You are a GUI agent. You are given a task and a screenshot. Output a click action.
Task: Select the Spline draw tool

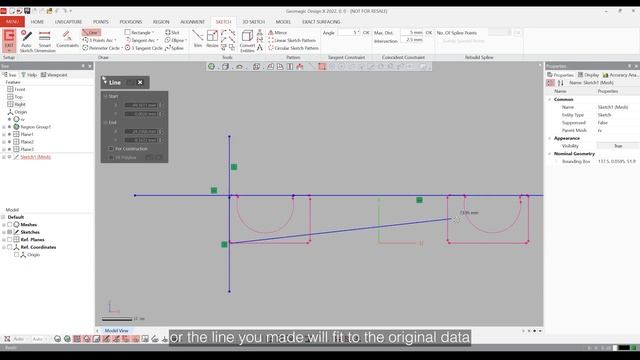pos(174,48)
